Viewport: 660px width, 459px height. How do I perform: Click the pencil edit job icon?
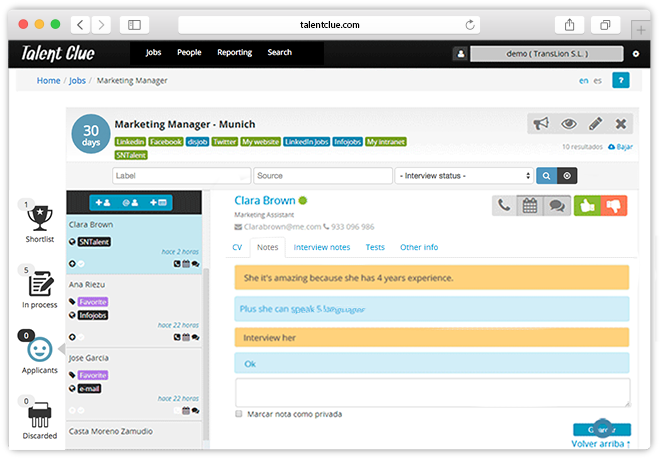click(595, 124)
